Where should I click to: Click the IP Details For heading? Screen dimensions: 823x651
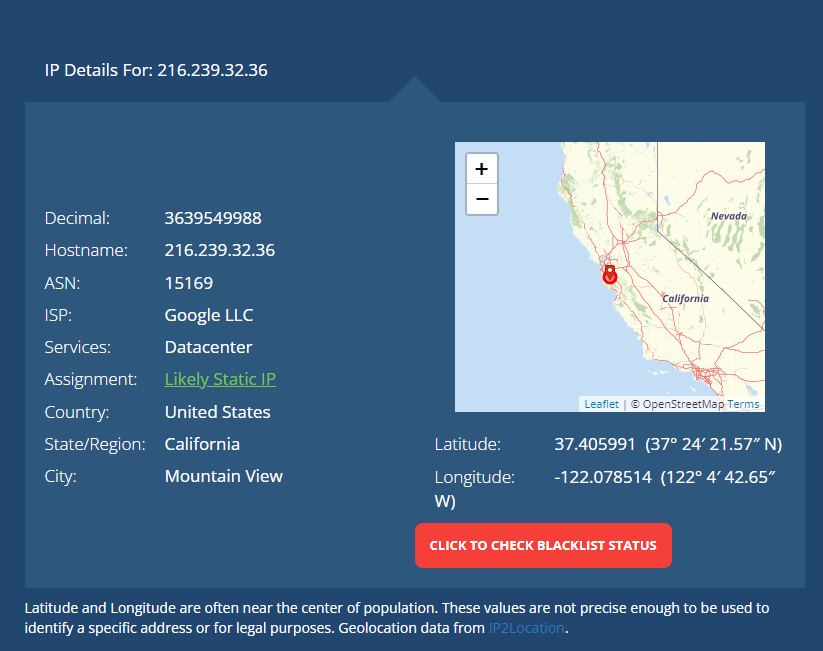pos(156,70)
